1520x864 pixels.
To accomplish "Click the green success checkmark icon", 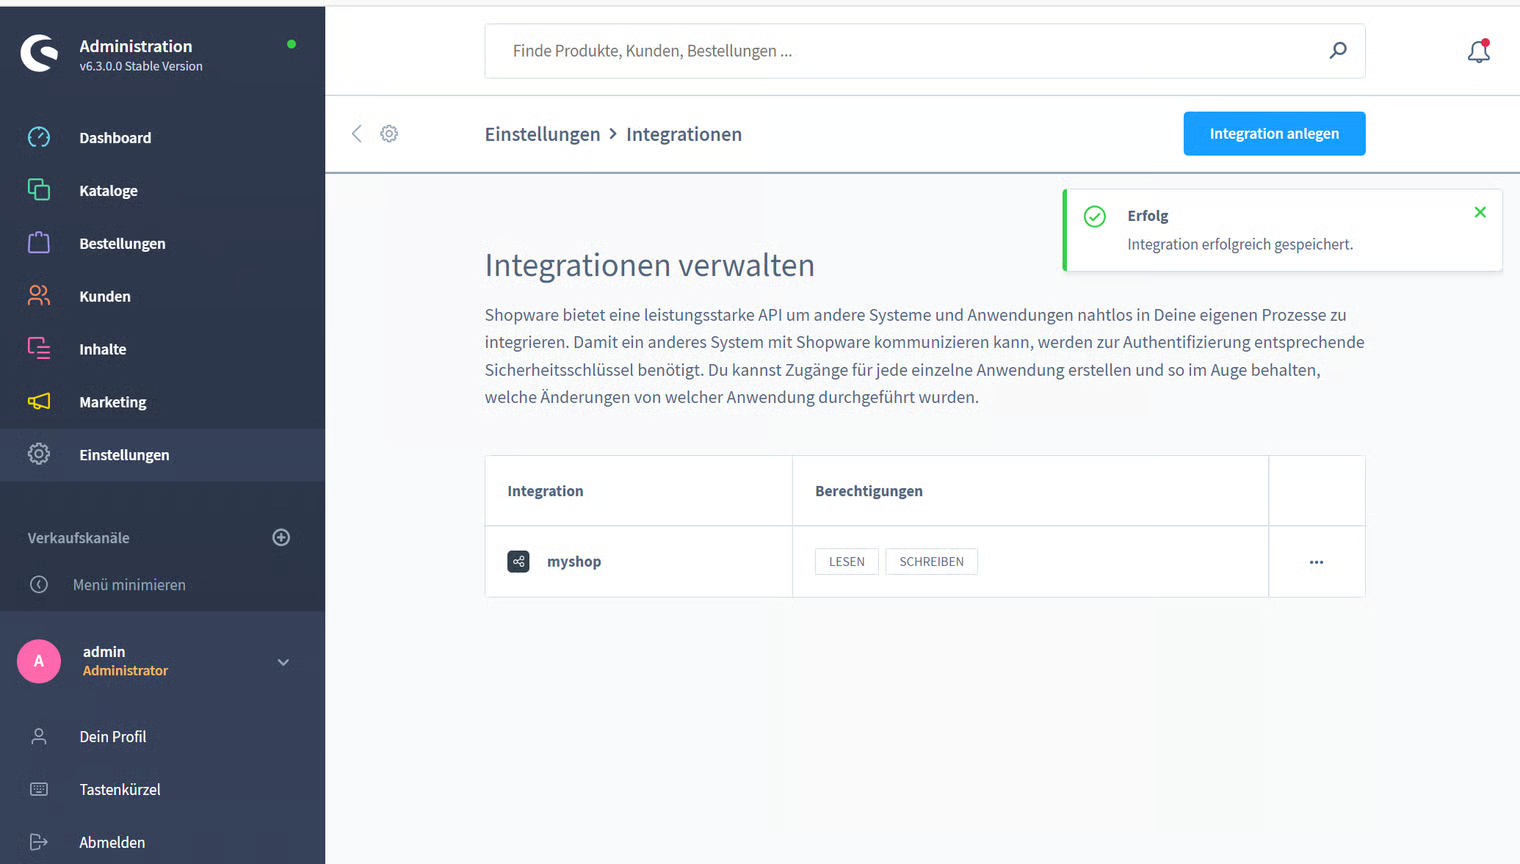I will (1095, 217).
